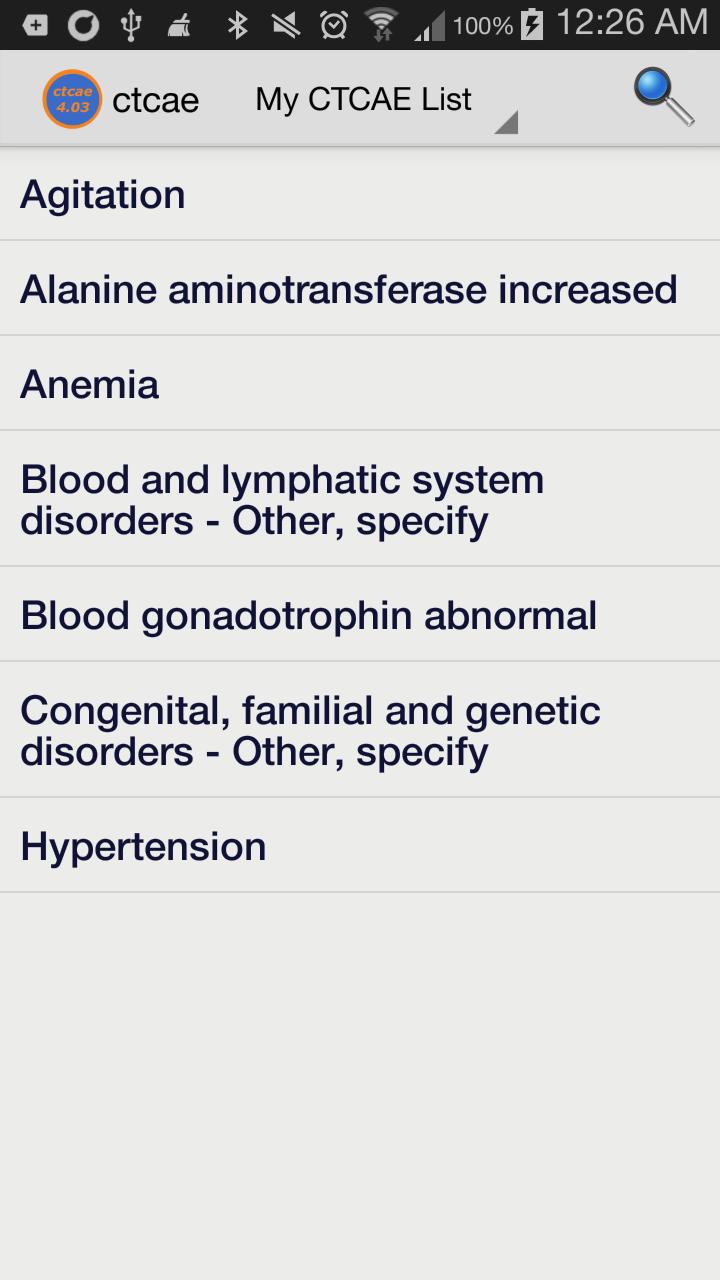The height and width of the screenshot is (1280, 720).
Task: Tap the cellular signal strength icon
Action: coord(430,27)
